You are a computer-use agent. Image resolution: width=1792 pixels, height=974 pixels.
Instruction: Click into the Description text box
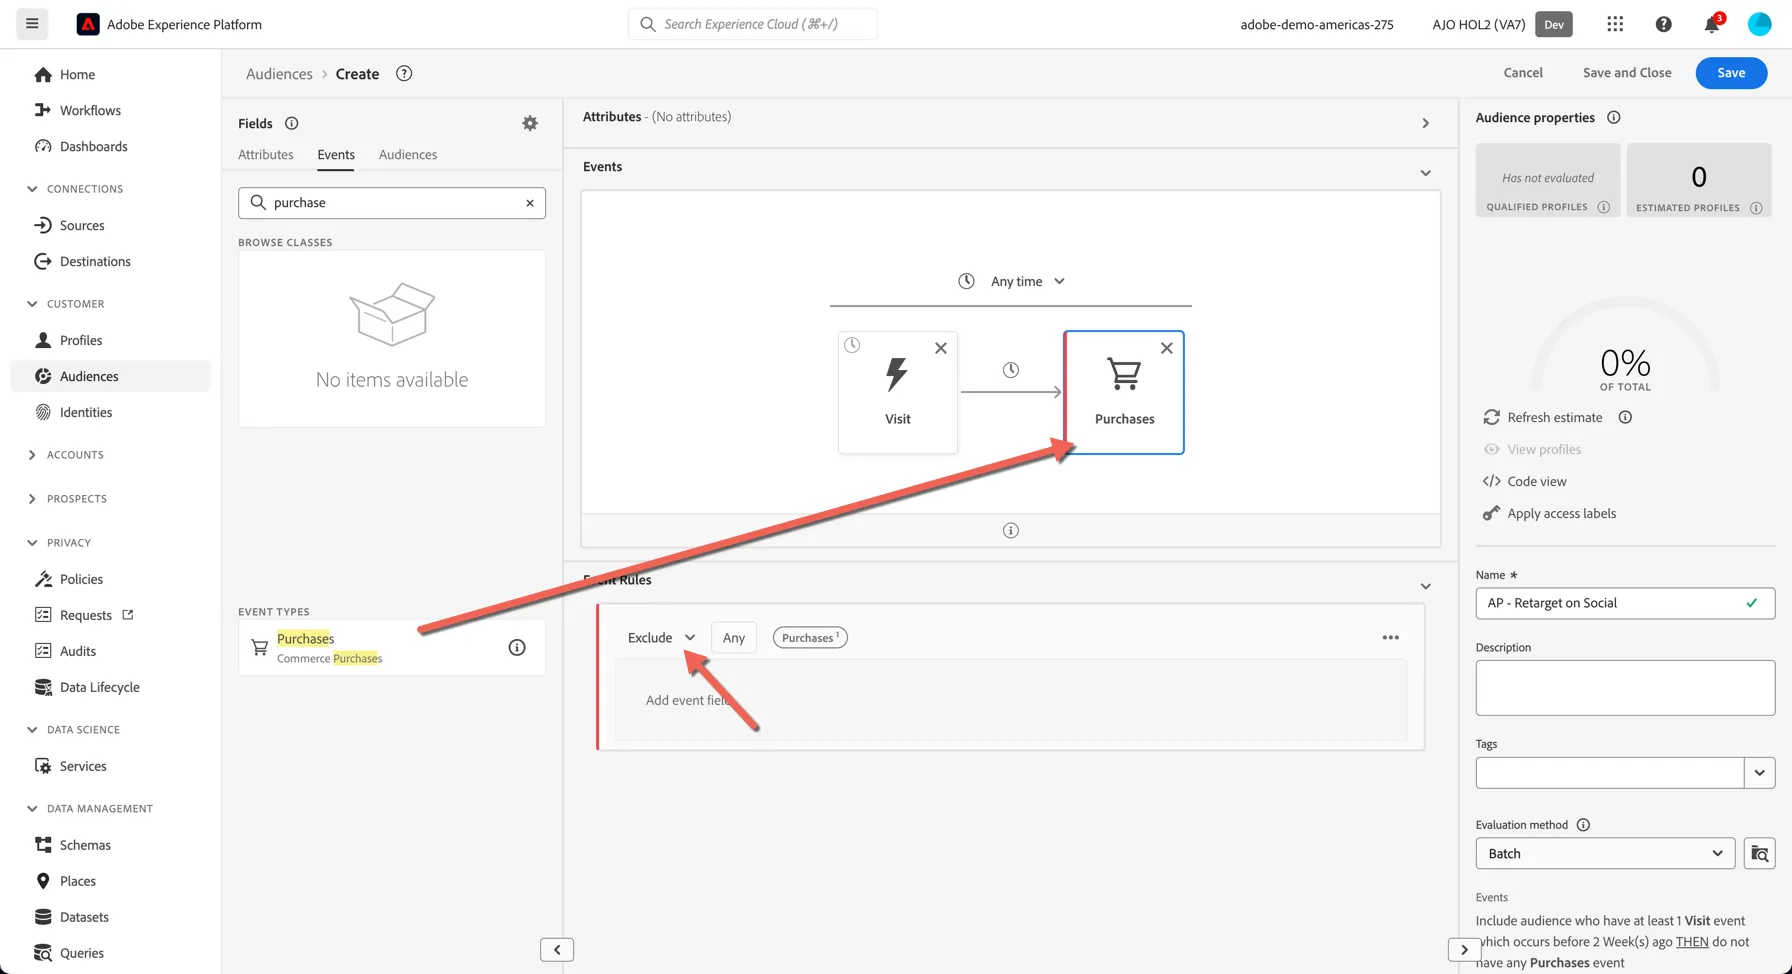[1625, 687]
